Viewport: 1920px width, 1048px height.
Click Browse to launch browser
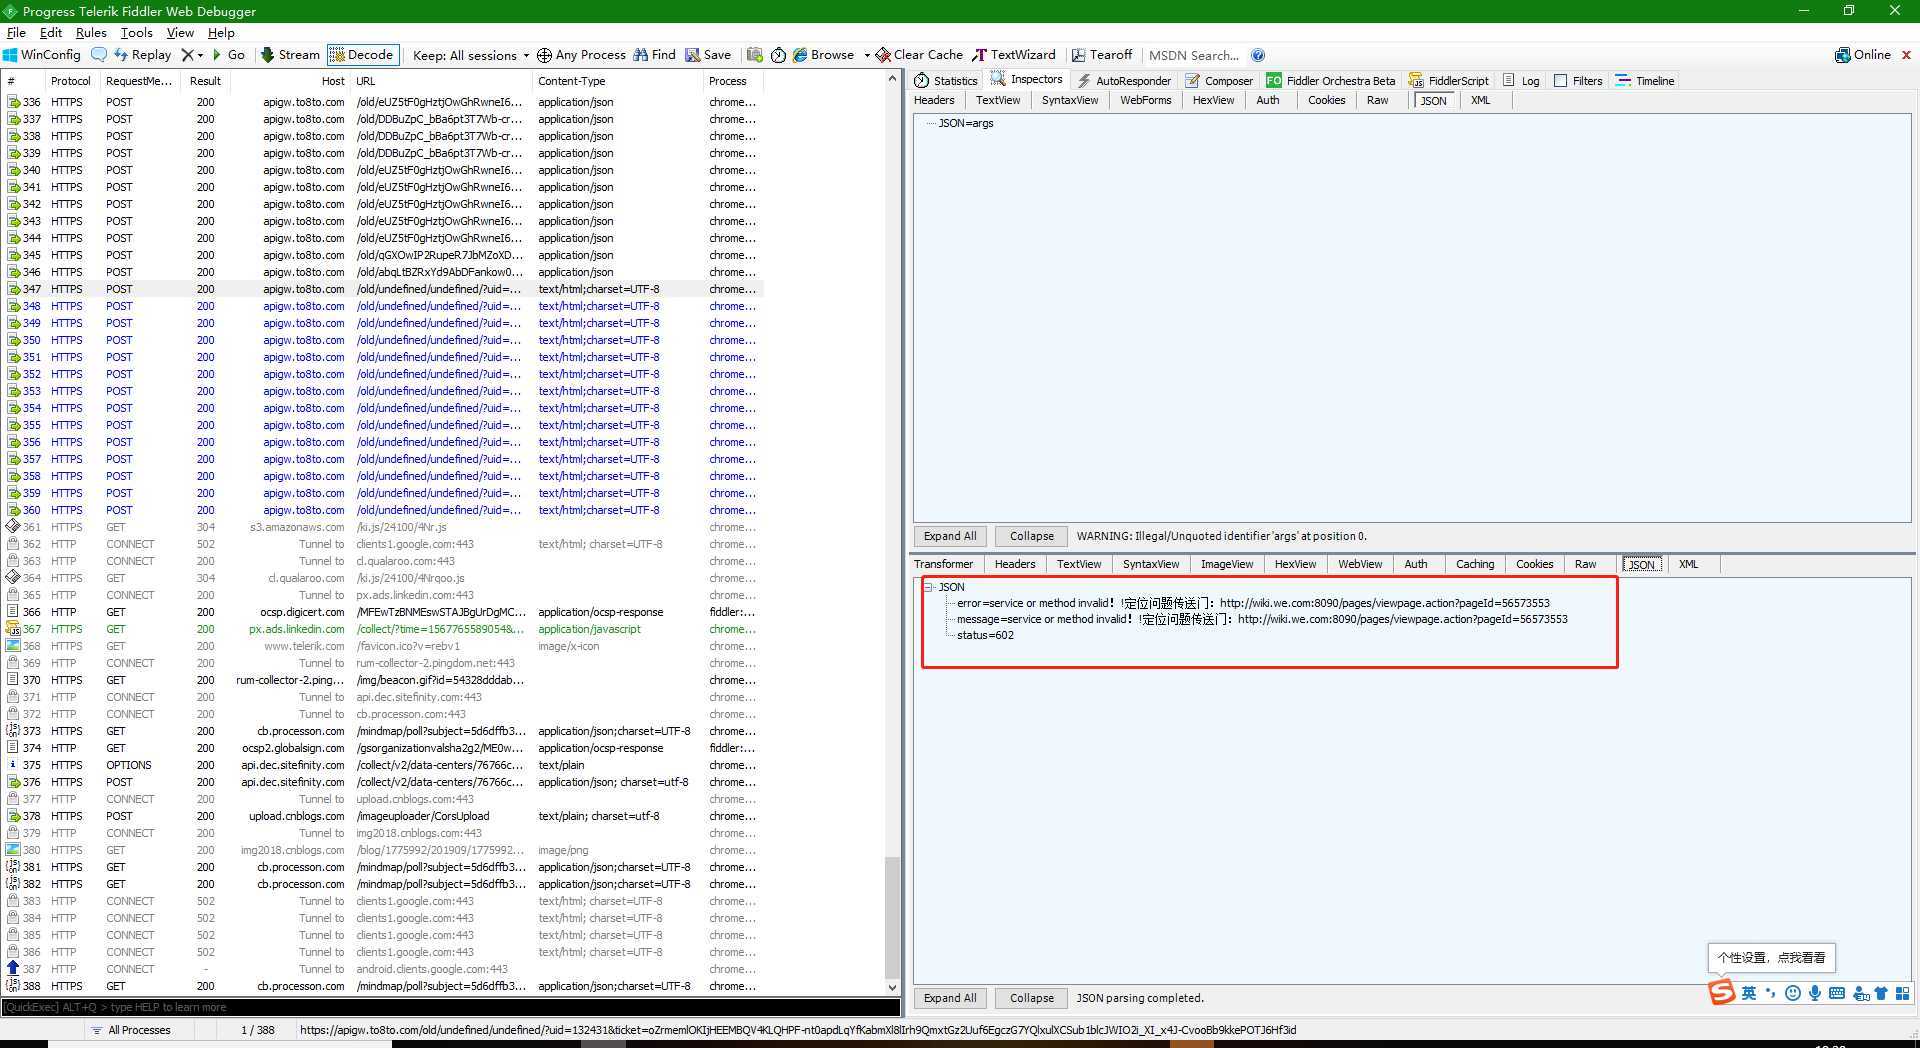[823, 55]
